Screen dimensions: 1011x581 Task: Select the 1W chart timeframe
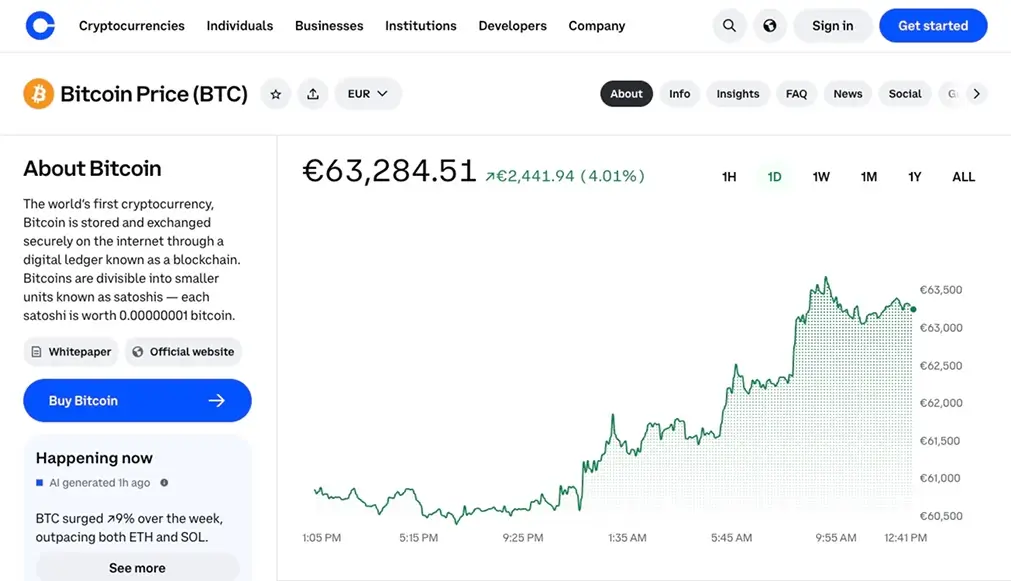[820, 176]
